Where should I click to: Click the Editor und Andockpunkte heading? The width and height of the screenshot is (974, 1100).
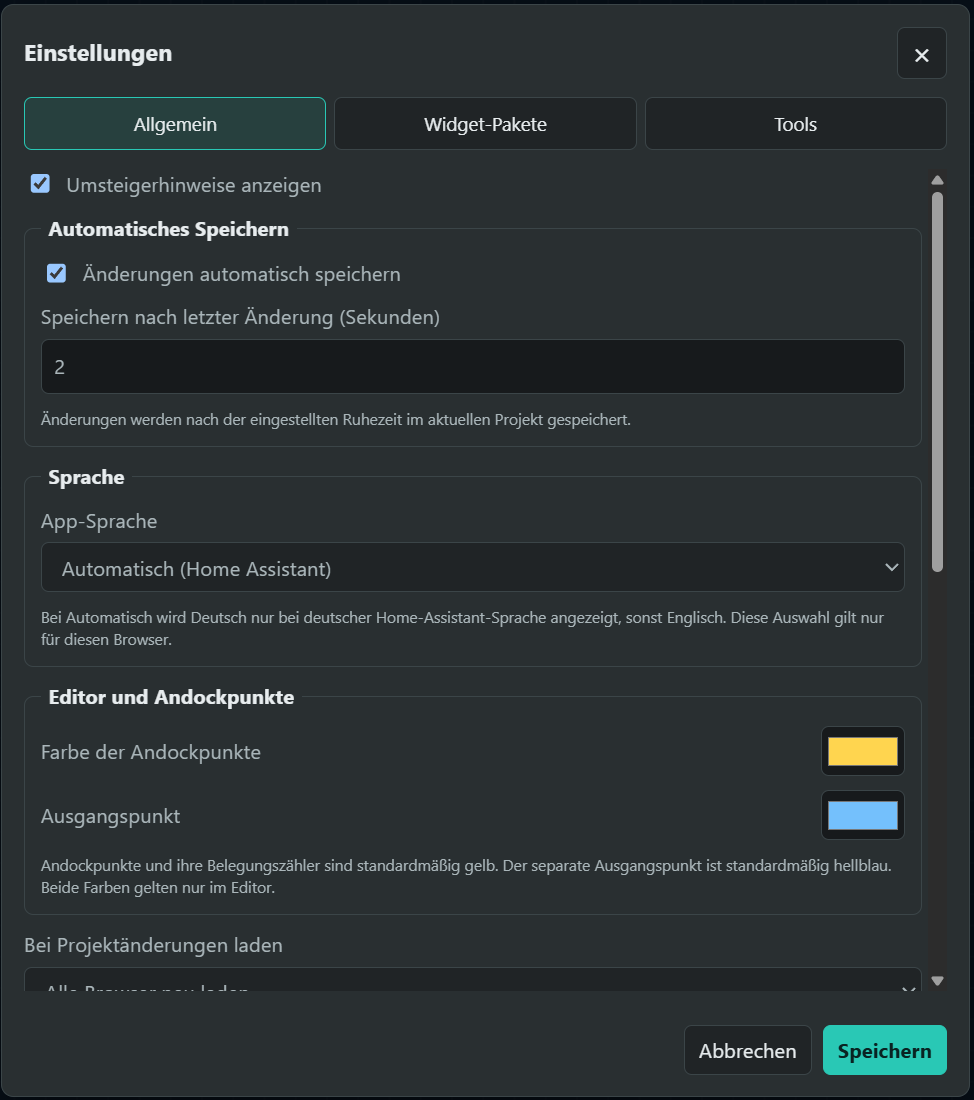(x=171, y=697)
